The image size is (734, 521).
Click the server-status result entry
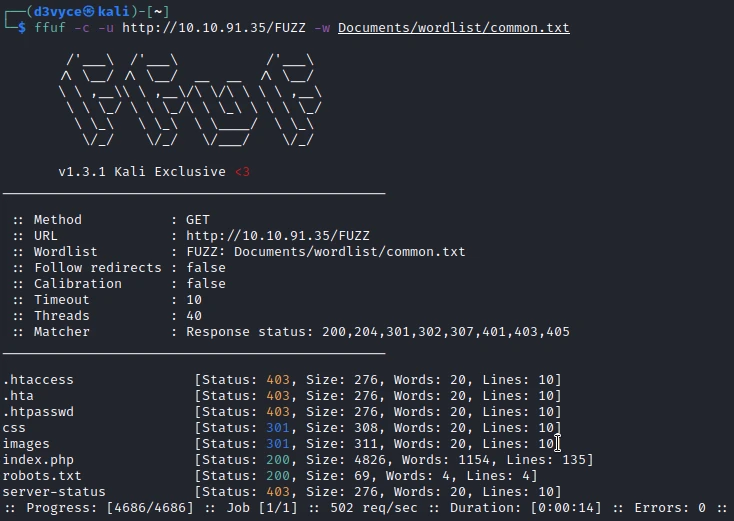click(54, 492)
